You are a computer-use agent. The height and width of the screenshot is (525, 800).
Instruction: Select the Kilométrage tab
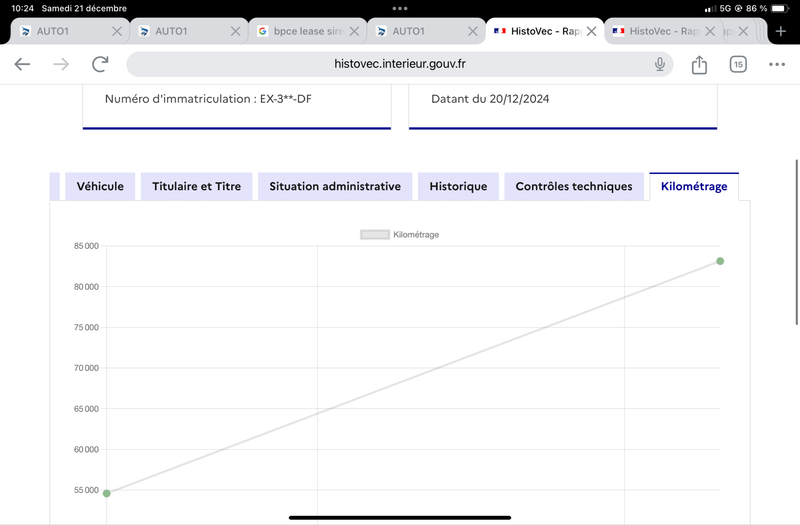pos(694,186)
